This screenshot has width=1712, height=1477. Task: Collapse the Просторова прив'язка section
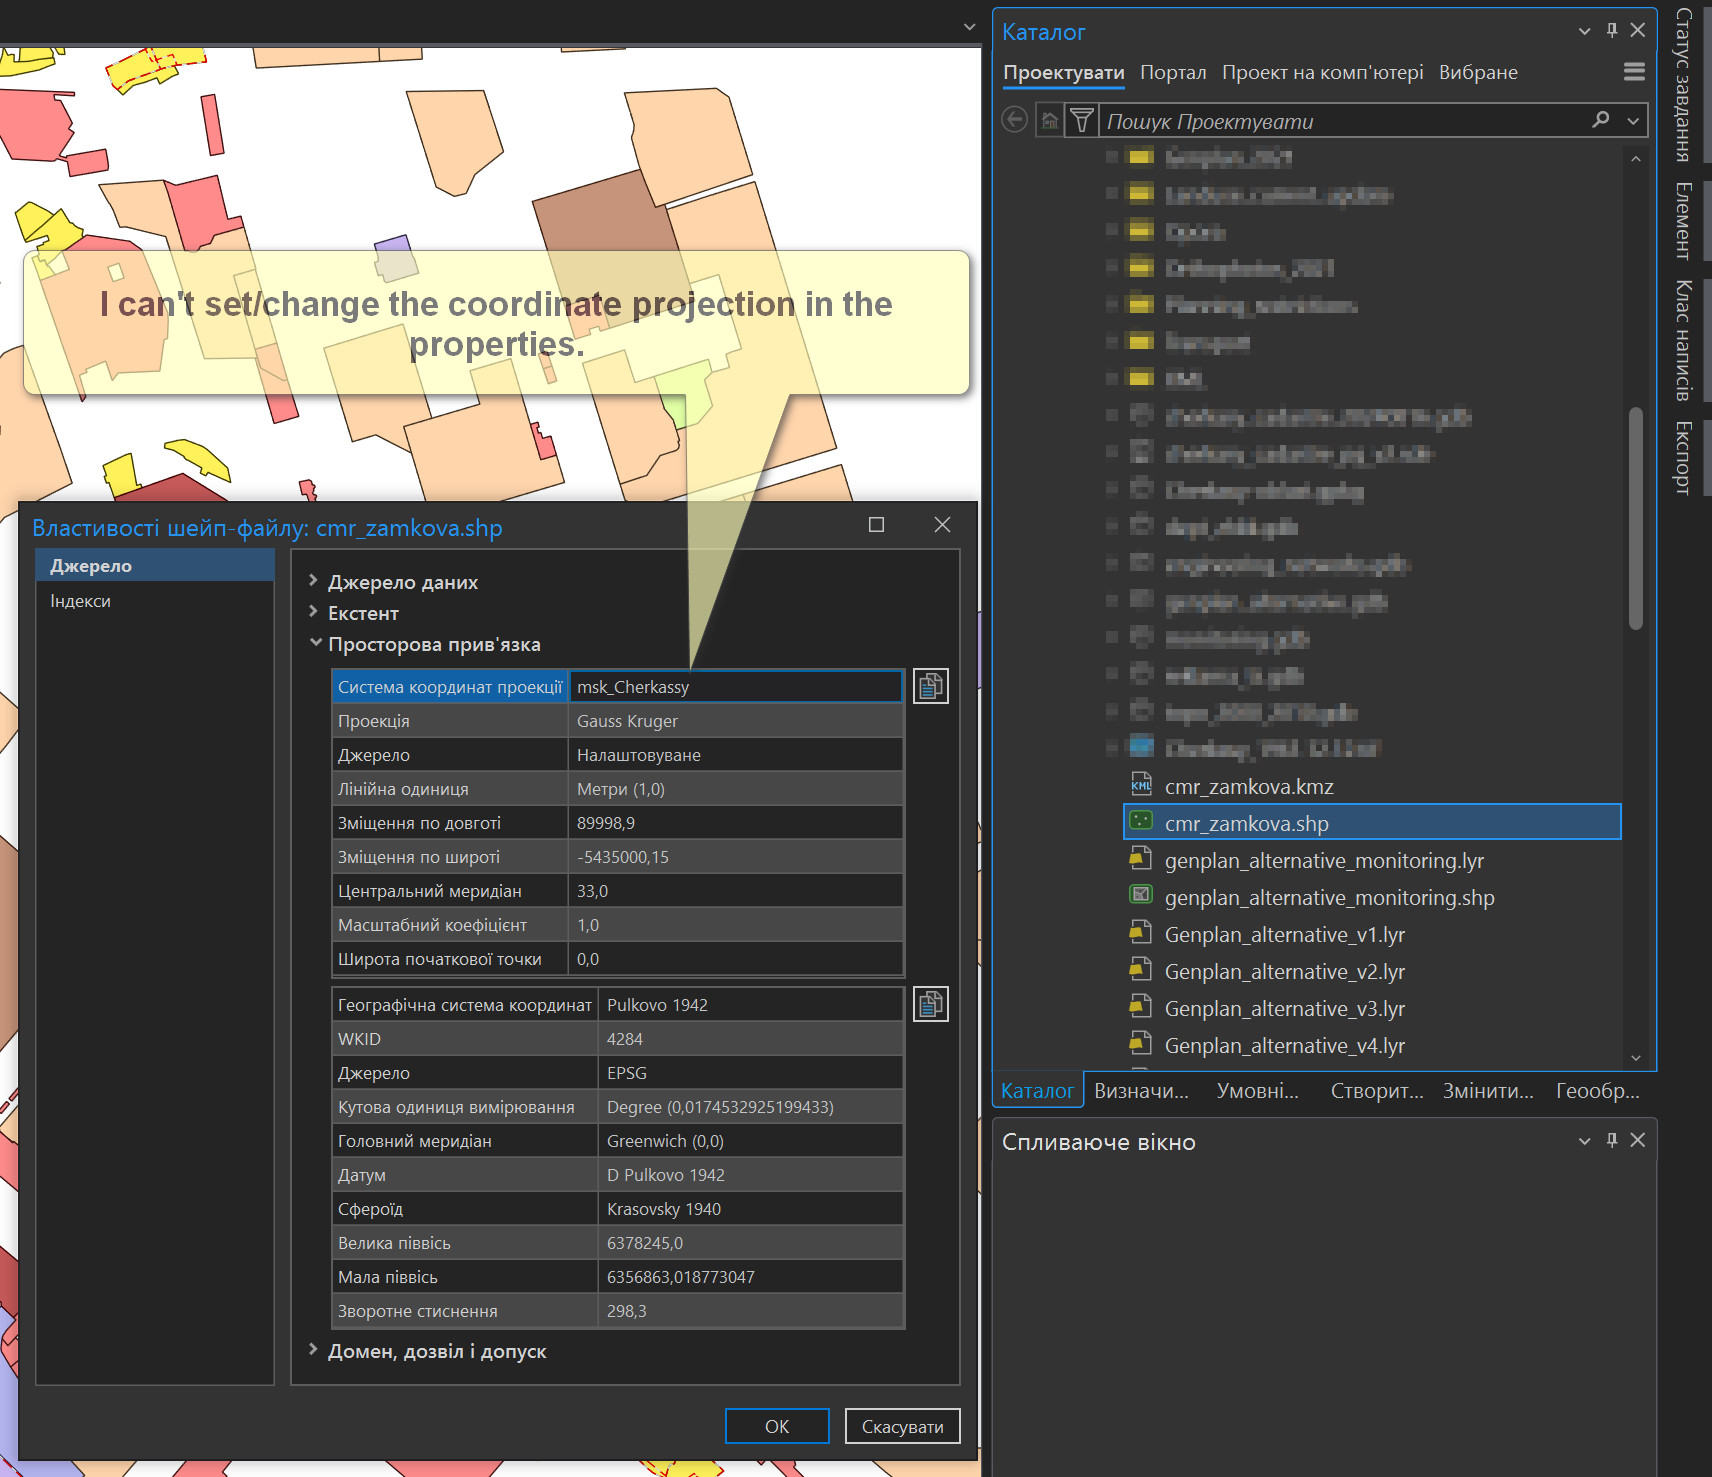coord(315,643)
